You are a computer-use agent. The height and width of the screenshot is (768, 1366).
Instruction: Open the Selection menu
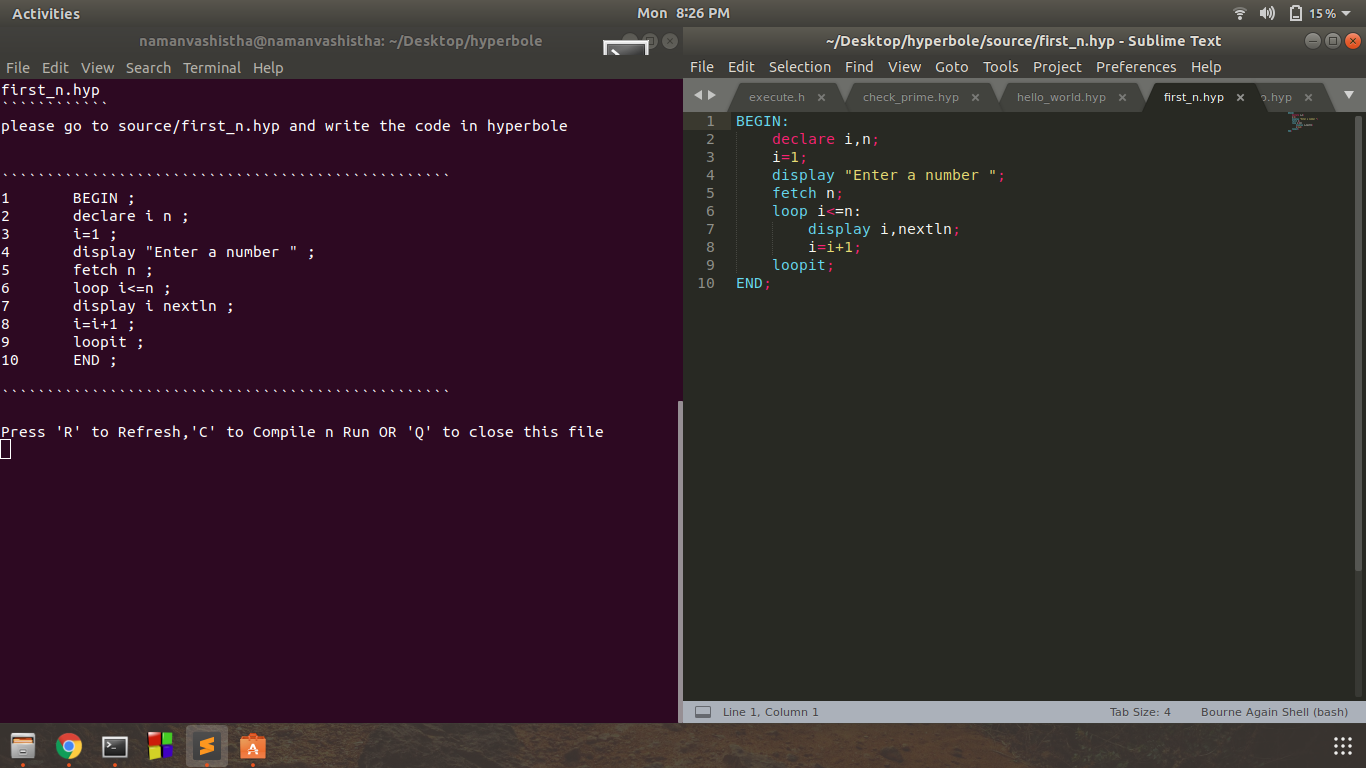[799, 67]
